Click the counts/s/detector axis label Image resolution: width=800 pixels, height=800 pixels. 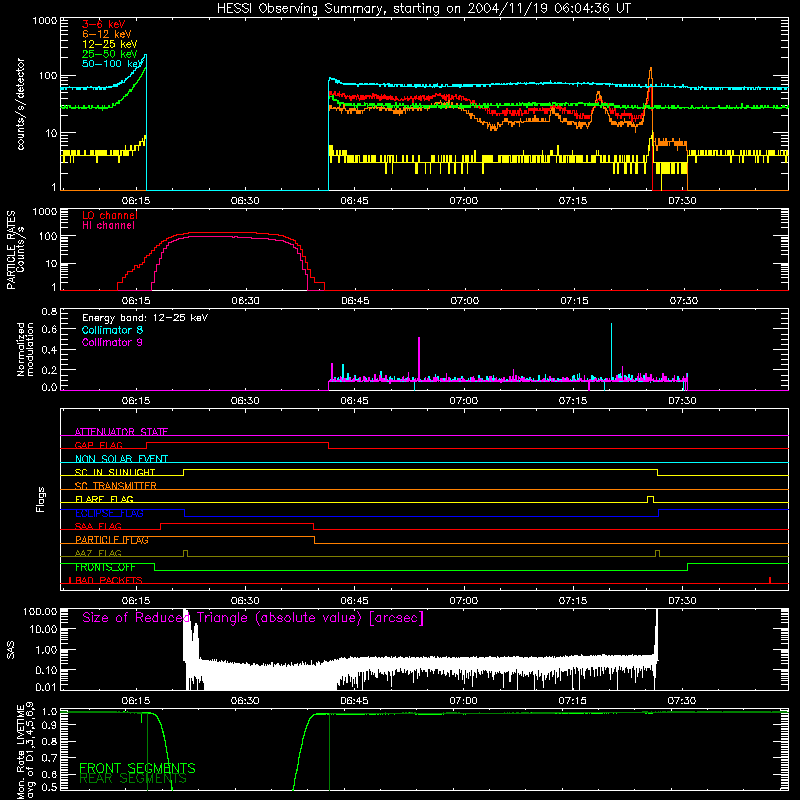click(x=20, y=104)
